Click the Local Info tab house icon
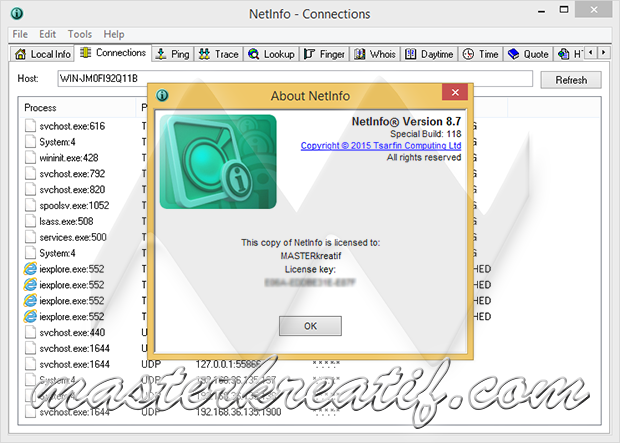This screenshot has width=620, height=443. coord(20,54)
